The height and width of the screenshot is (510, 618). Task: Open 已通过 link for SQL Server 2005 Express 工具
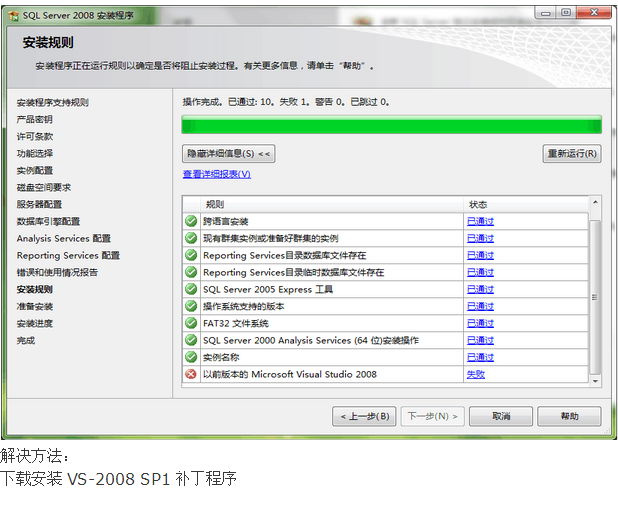[x=480, y=289]
